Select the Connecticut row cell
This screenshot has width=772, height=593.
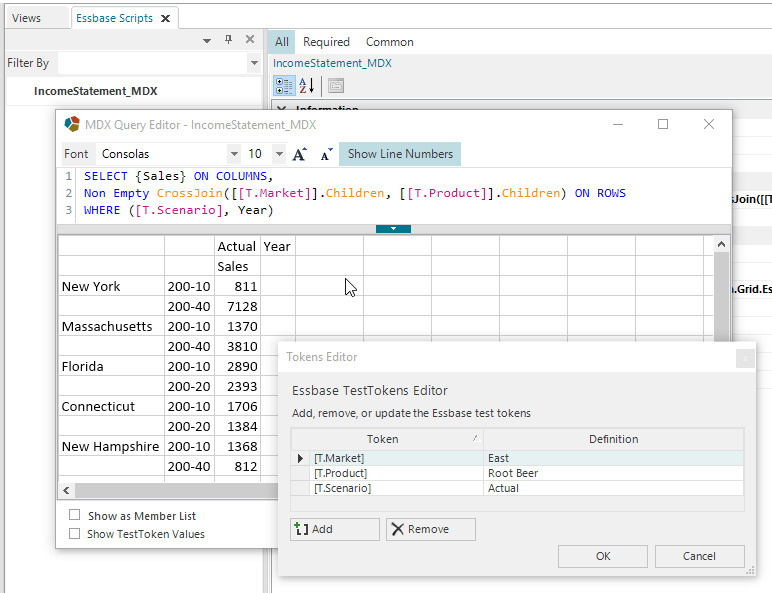pyautogui.click(x=111, y=406)
